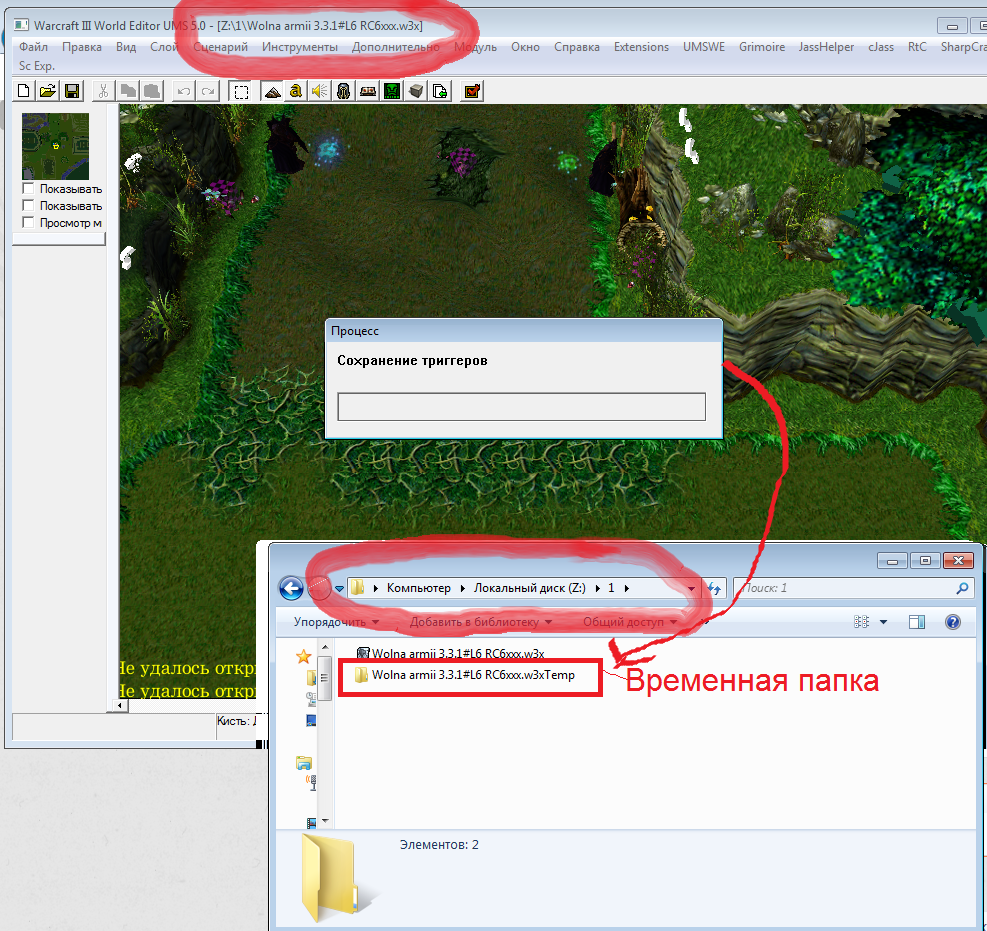The width and height of the screenshot is (987, 931).
Task: Open a map using the folder toolbar icon
Action: click(48, 91)
